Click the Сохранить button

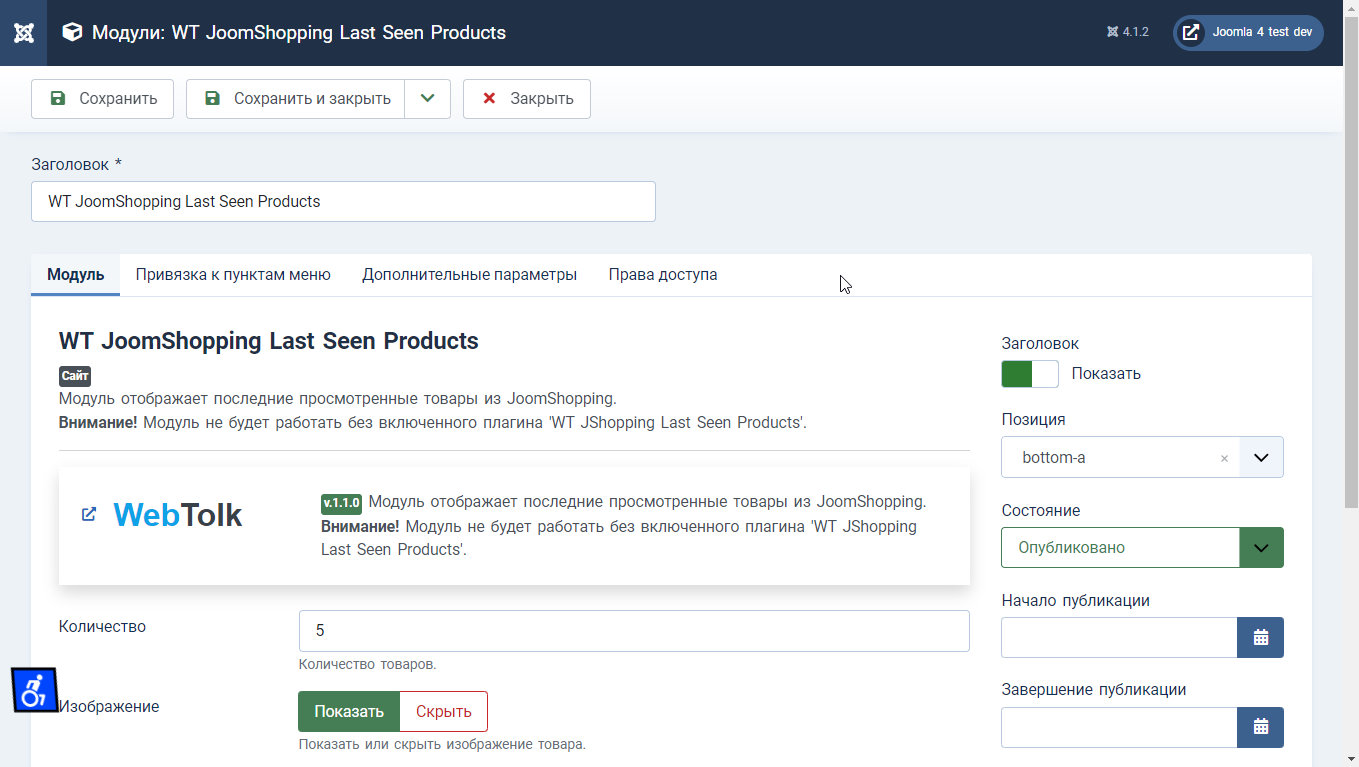[x=103, y=99]
